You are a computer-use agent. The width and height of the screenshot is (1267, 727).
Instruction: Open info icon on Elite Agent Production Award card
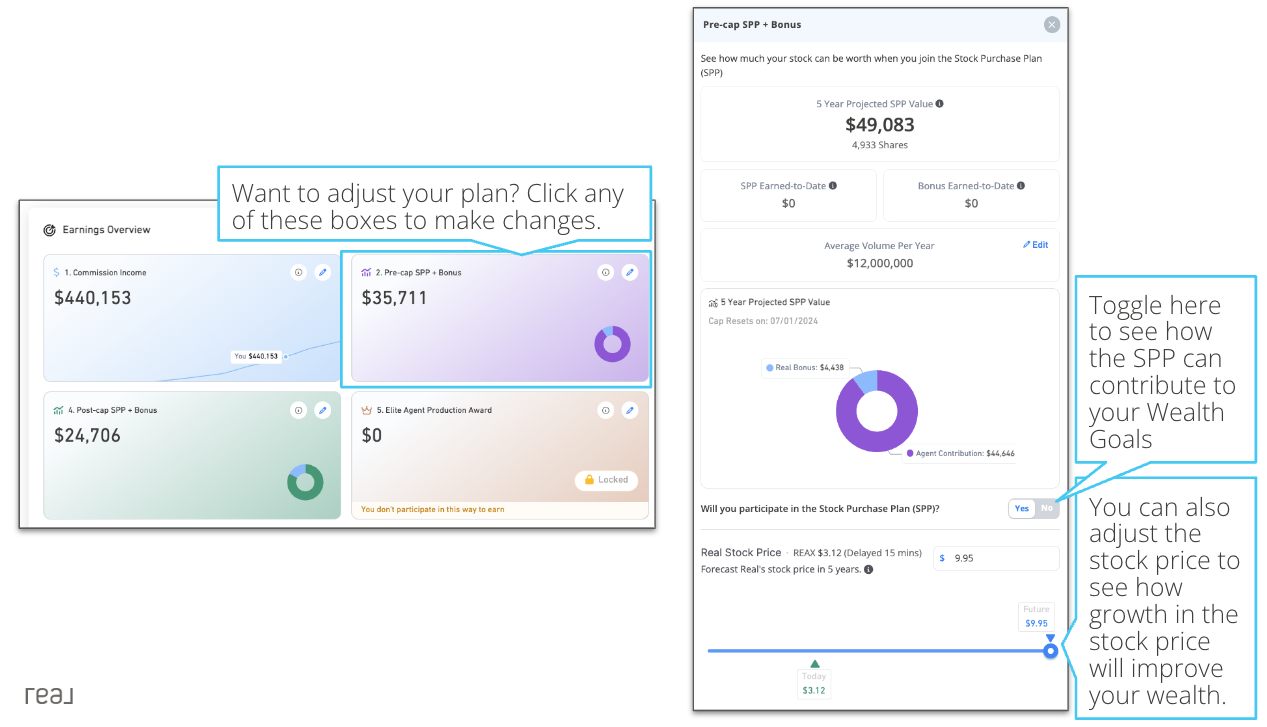[605, 410]
